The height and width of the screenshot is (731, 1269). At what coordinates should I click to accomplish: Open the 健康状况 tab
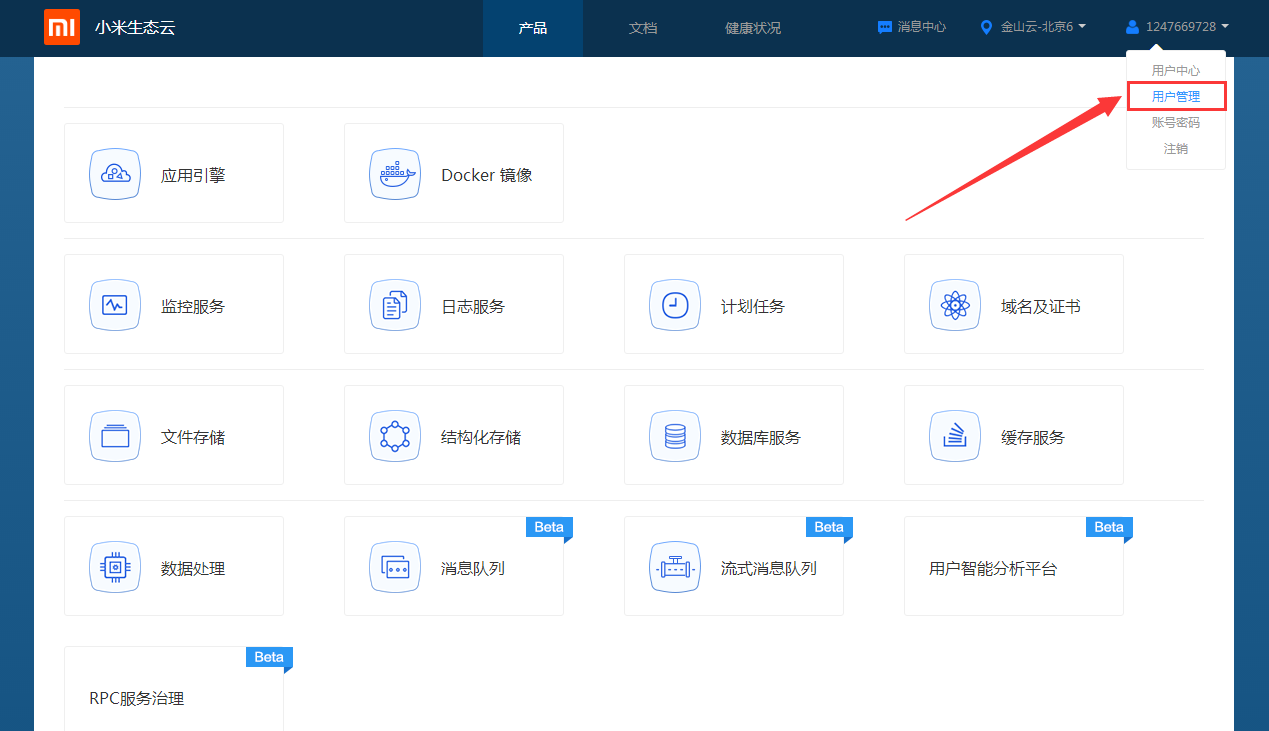[753, 28]
